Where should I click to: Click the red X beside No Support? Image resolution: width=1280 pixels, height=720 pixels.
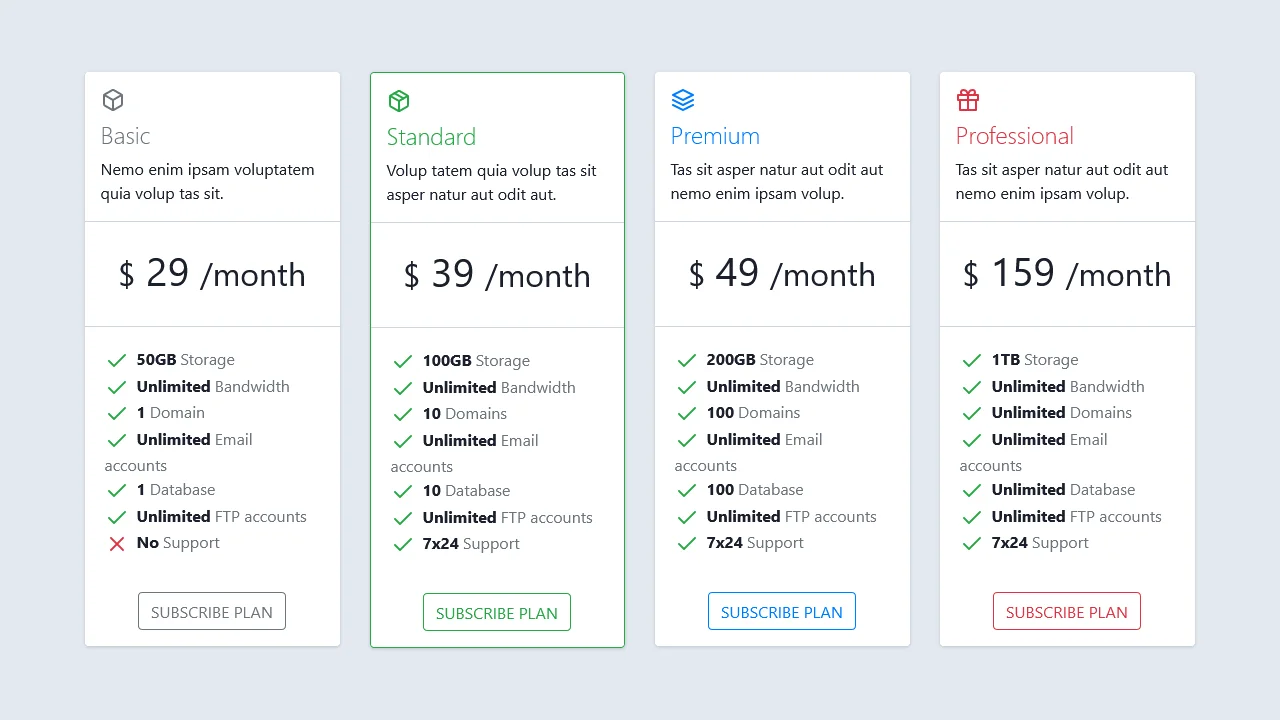click(x=116, y=543)
